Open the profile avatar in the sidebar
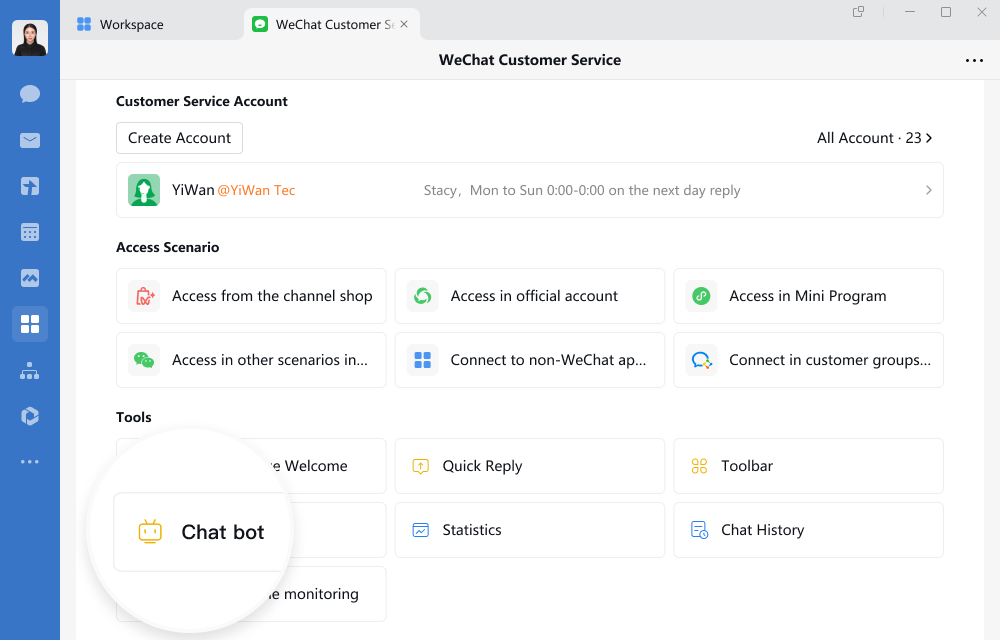 click(x=30, y=38)
